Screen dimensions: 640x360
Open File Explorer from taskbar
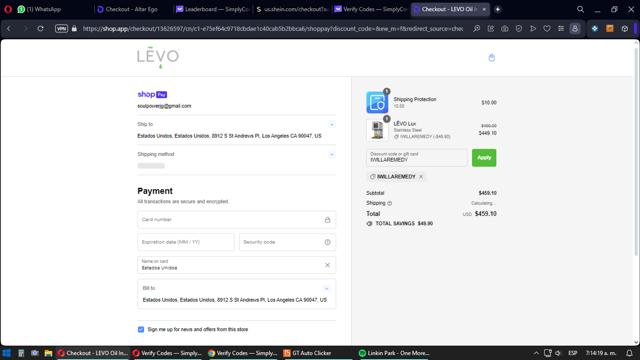(x=49, y=353)
